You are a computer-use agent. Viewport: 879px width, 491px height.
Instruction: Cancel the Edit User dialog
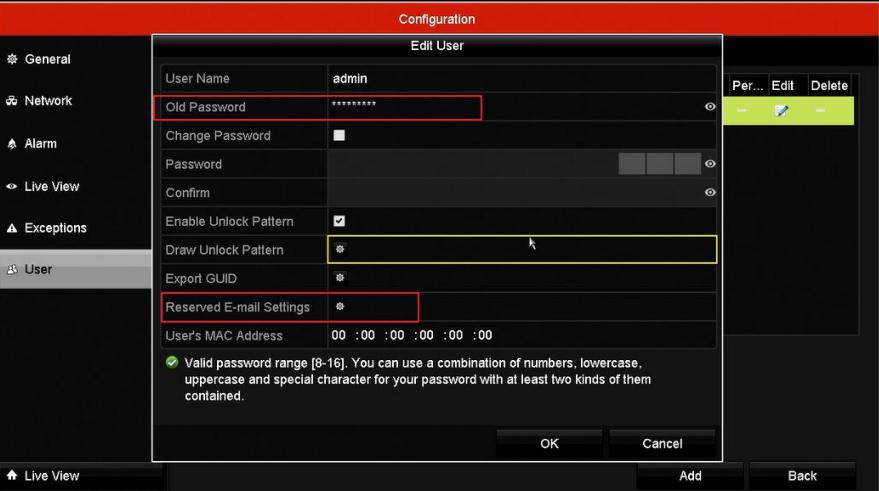click(662, 443)
